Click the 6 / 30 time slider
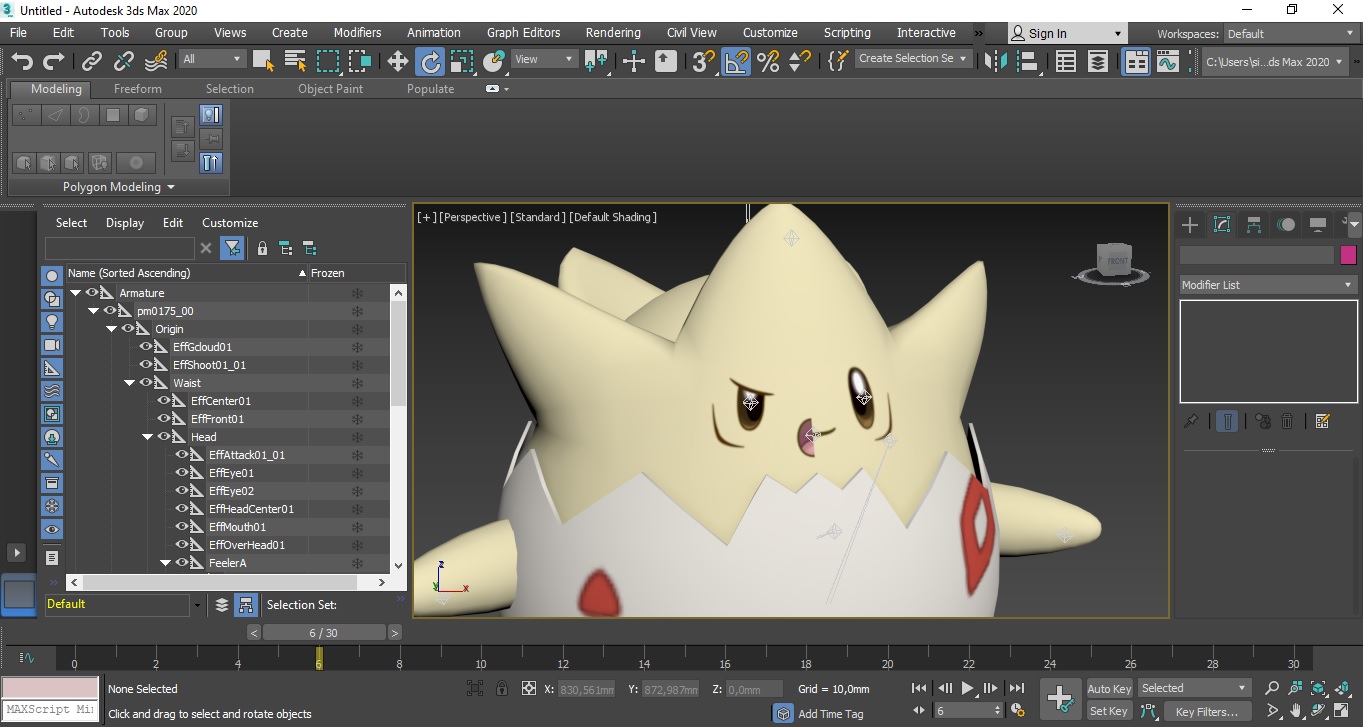 [324, 633]
